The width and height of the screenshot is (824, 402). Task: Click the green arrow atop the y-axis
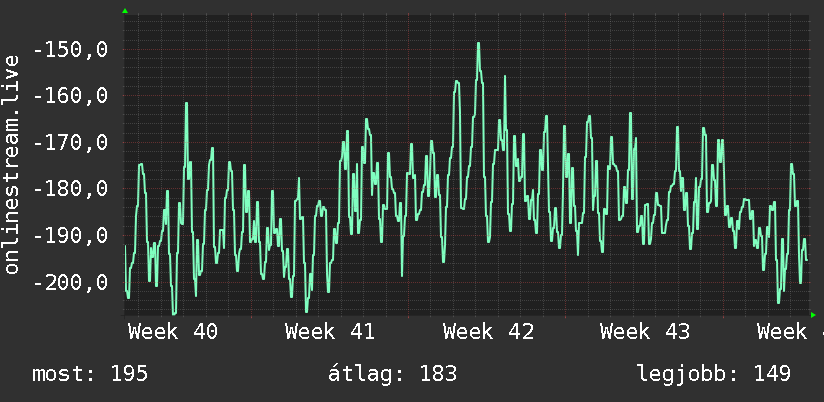(125, 11)
